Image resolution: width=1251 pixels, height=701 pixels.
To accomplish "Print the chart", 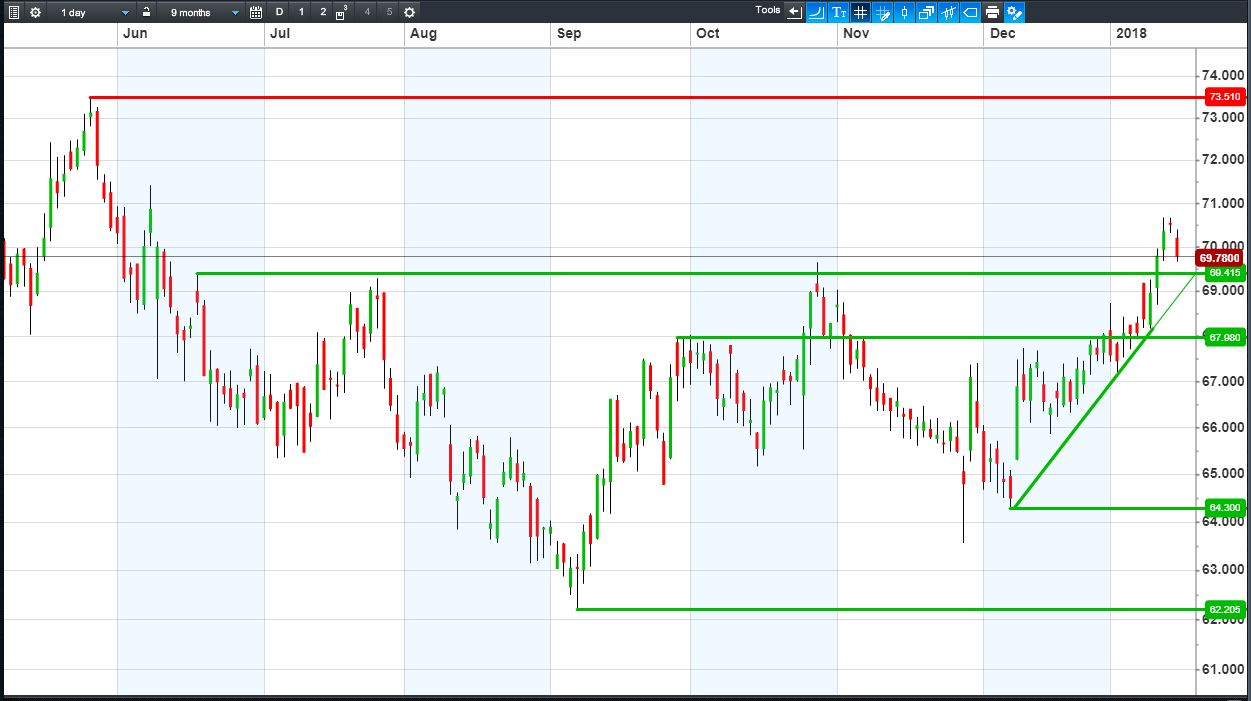I will [992, 12].
